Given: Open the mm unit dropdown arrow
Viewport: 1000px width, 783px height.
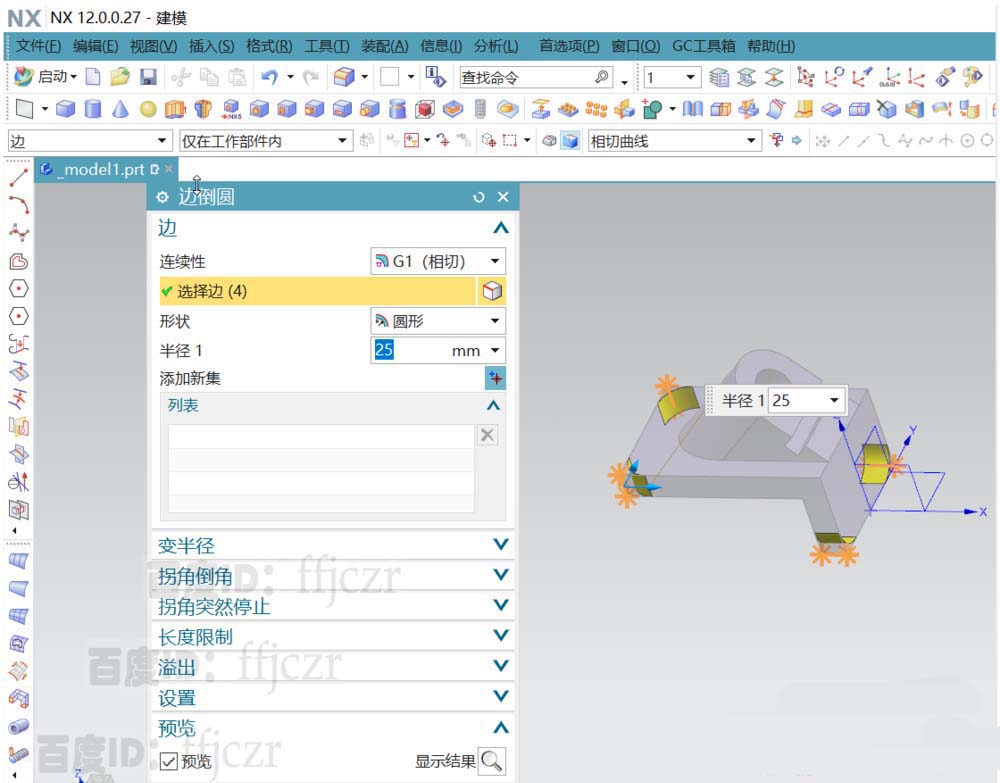Looking at the screenshot, I should 495,350.
